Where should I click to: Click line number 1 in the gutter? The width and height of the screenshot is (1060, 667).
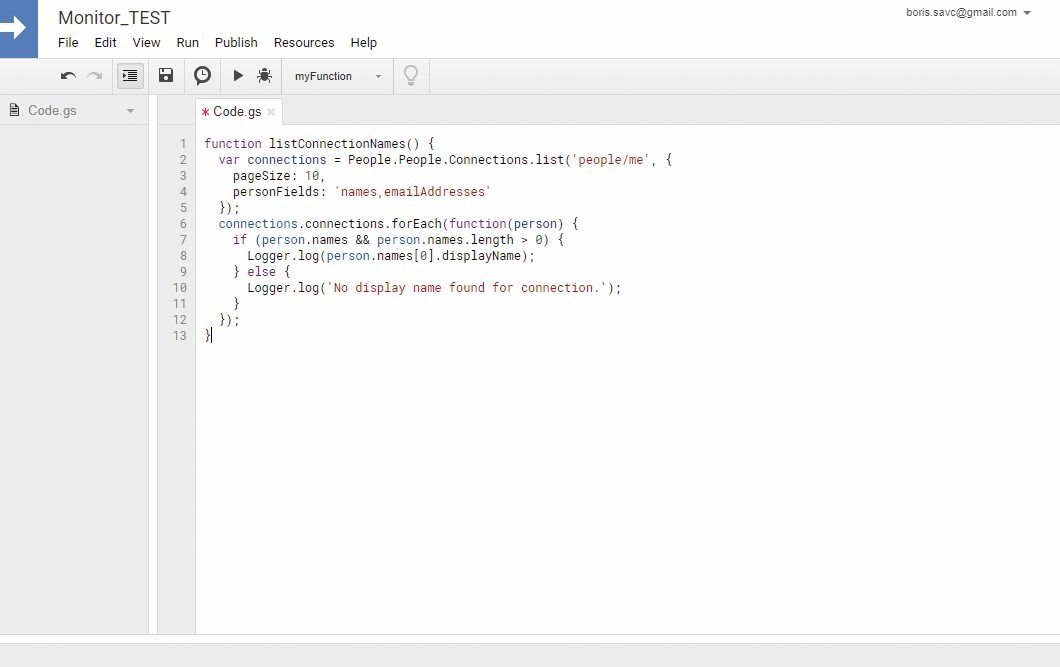pyautogui.click(x=183, y=143)
